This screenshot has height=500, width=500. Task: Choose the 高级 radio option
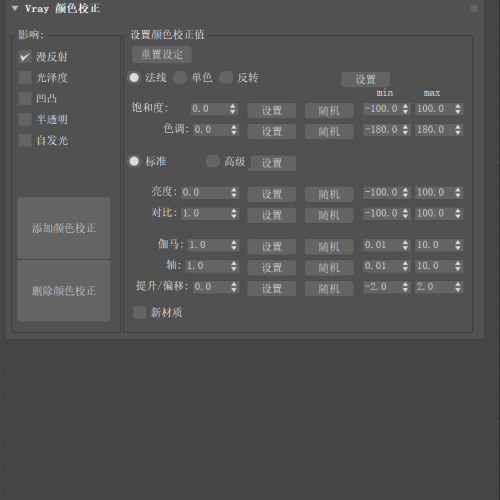coord(213,161)
